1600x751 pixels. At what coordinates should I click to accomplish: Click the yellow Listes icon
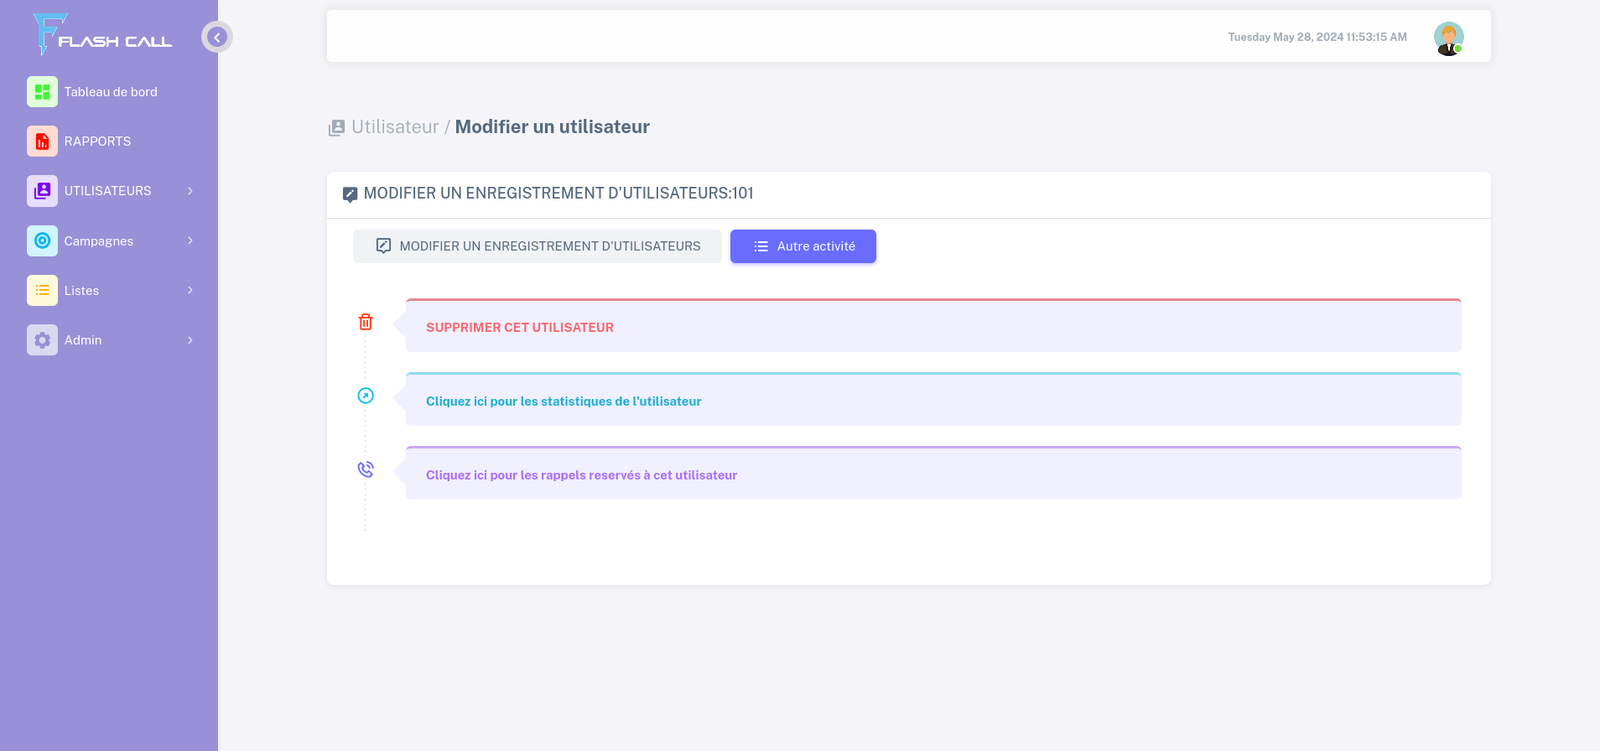(x=42, y=290)
